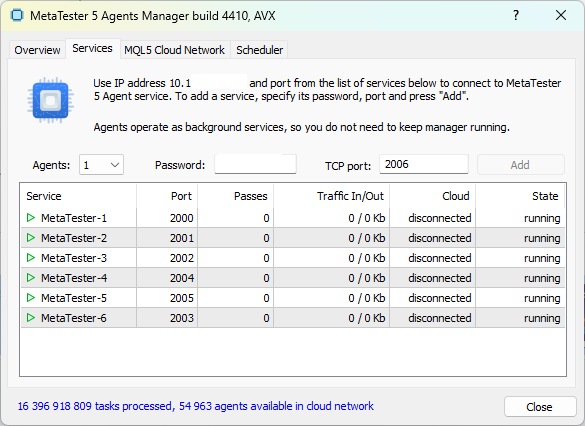This screenshot has width=585, height=426.
Task: Select the MetaTester-1 service name
Action: (73, 218)
